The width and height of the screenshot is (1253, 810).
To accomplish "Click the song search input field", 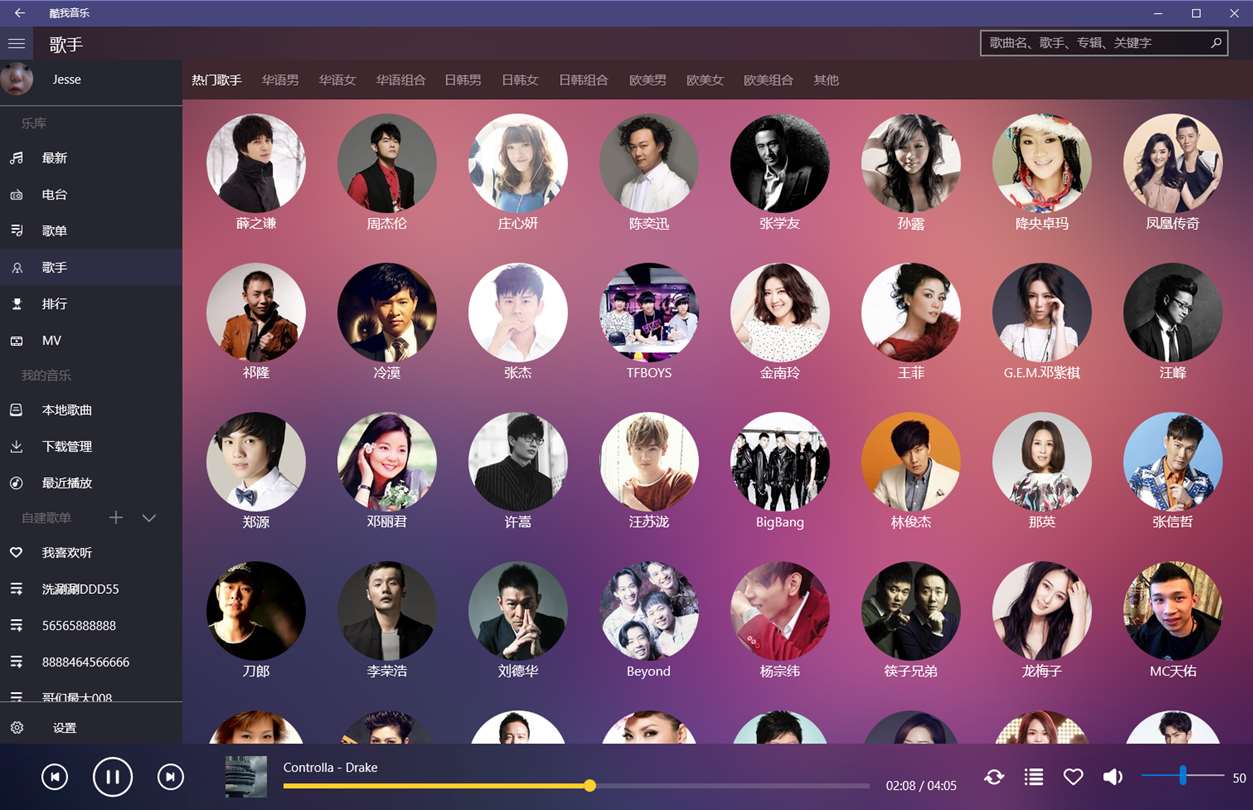I will (1094, 43).
